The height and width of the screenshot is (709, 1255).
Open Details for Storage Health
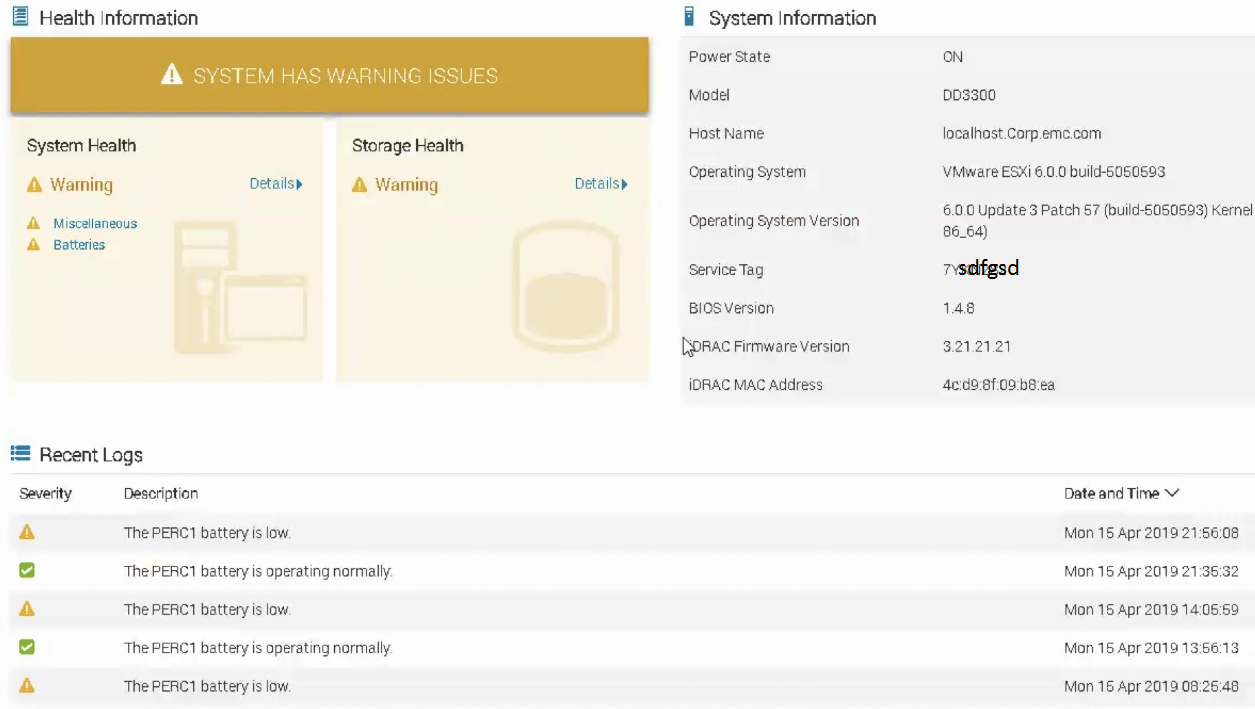[601, 184]
